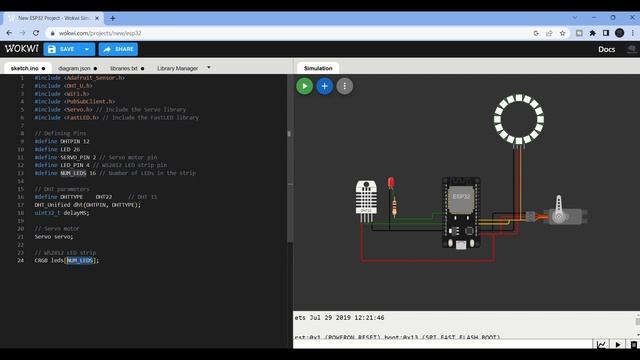The image size is (640, 360).
Task: Open the Docs link
Action: [x=607, y=49]
